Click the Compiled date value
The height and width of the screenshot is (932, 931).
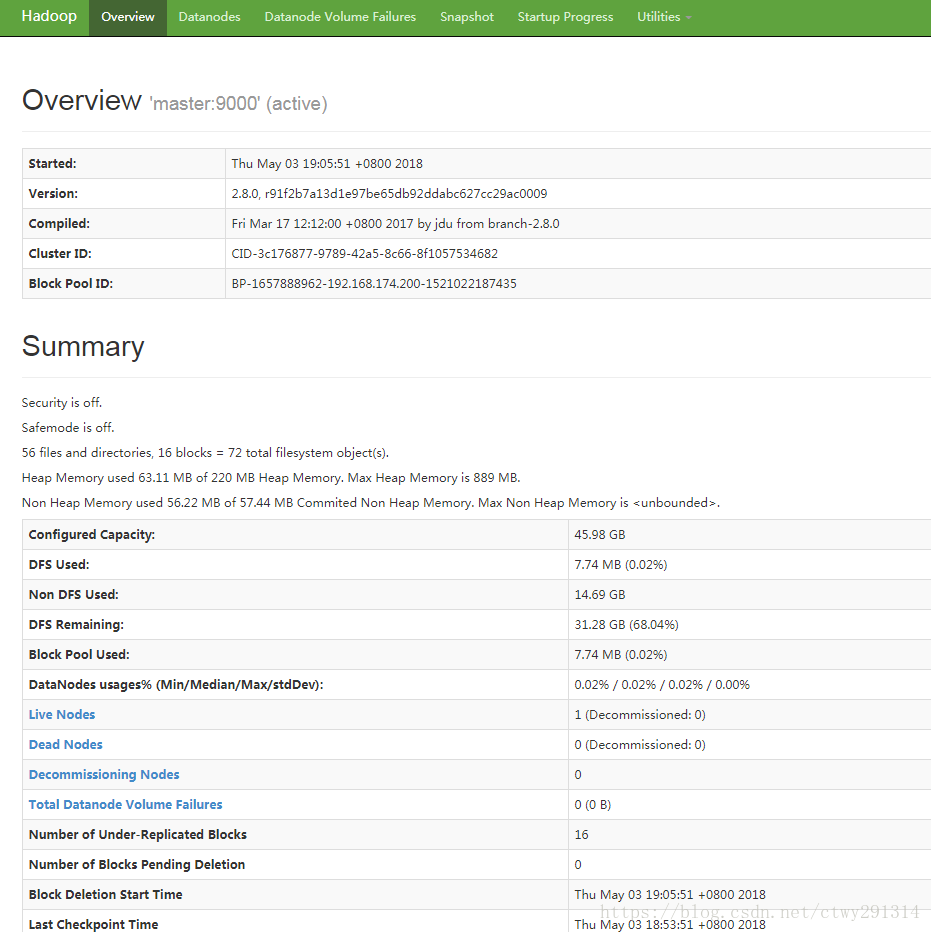(395, 223)
